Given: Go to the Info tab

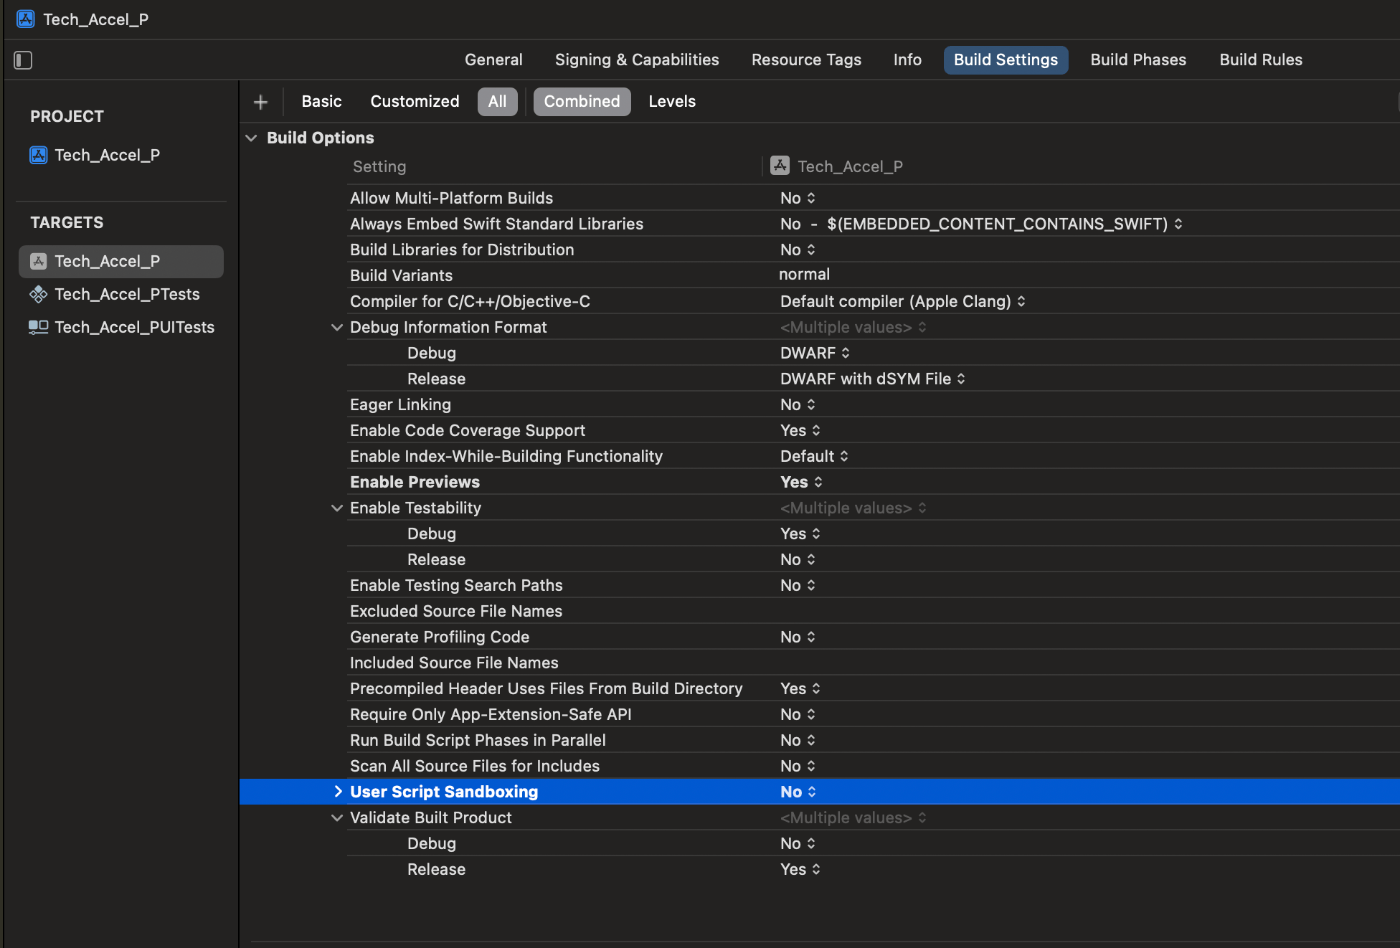Looking at the screenshot, I should click(x=907, y=60).
